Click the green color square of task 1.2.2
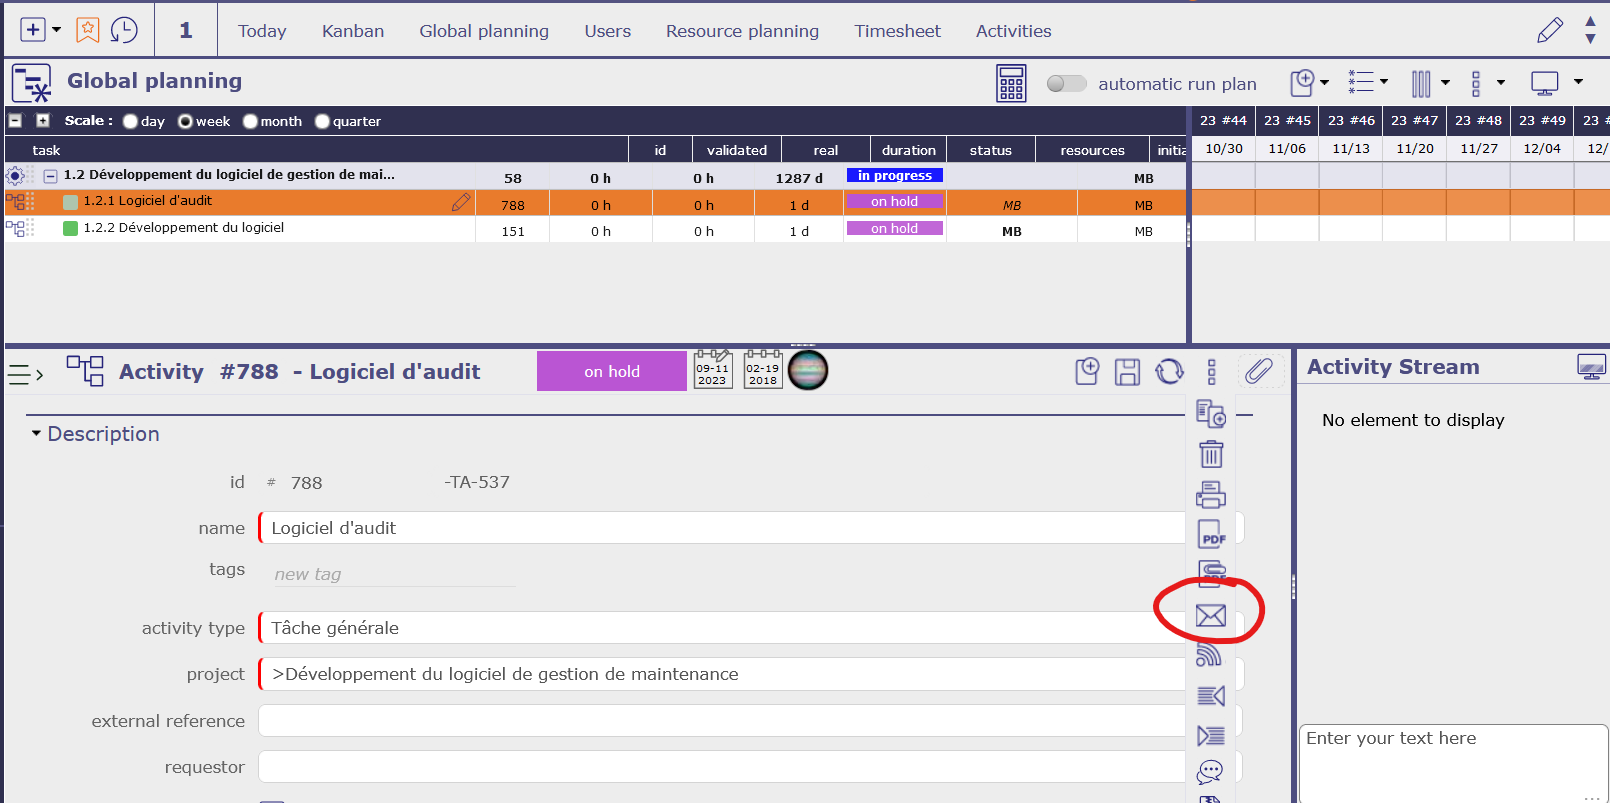The image size is (1610, 803). (70, 229)
